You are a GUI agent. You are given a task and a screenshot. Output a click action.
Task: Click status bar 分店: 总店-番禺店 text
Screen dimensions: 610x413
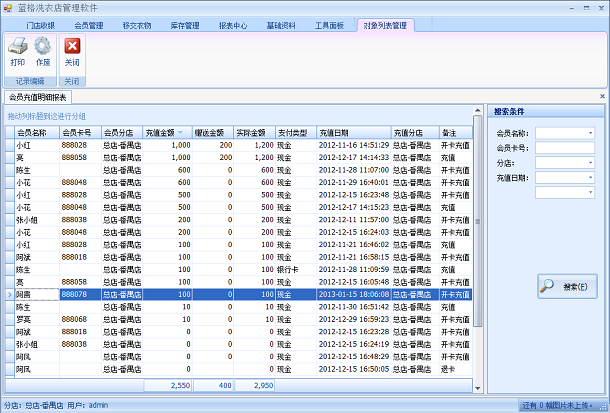click(33, 405)
